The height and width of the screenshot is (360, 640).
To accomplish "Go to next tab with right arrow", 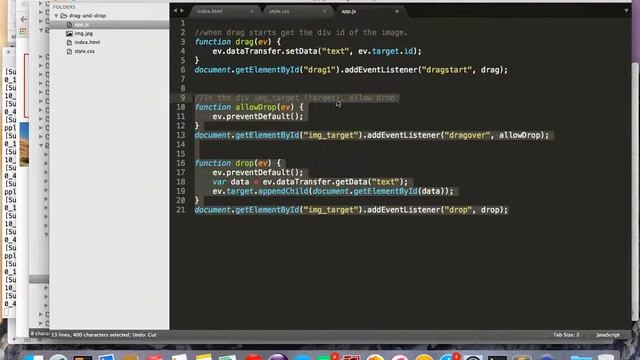I will point(182,11).
